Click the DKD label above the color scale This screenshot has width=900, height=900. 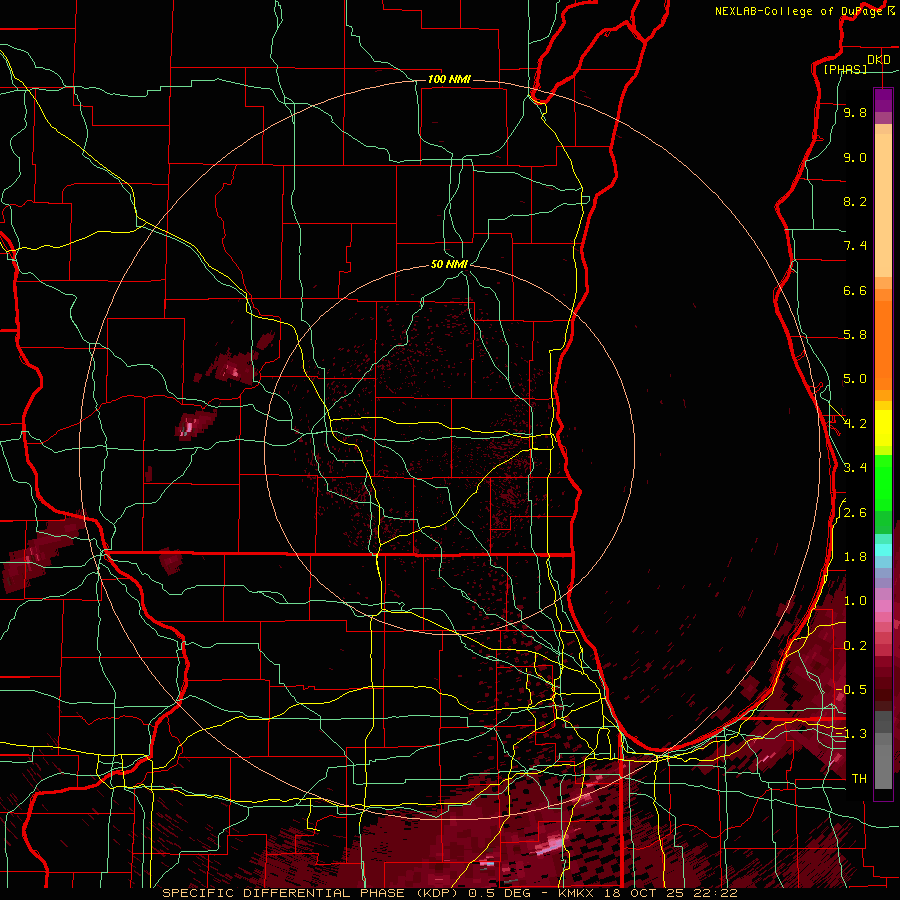[x=879, y=60]
